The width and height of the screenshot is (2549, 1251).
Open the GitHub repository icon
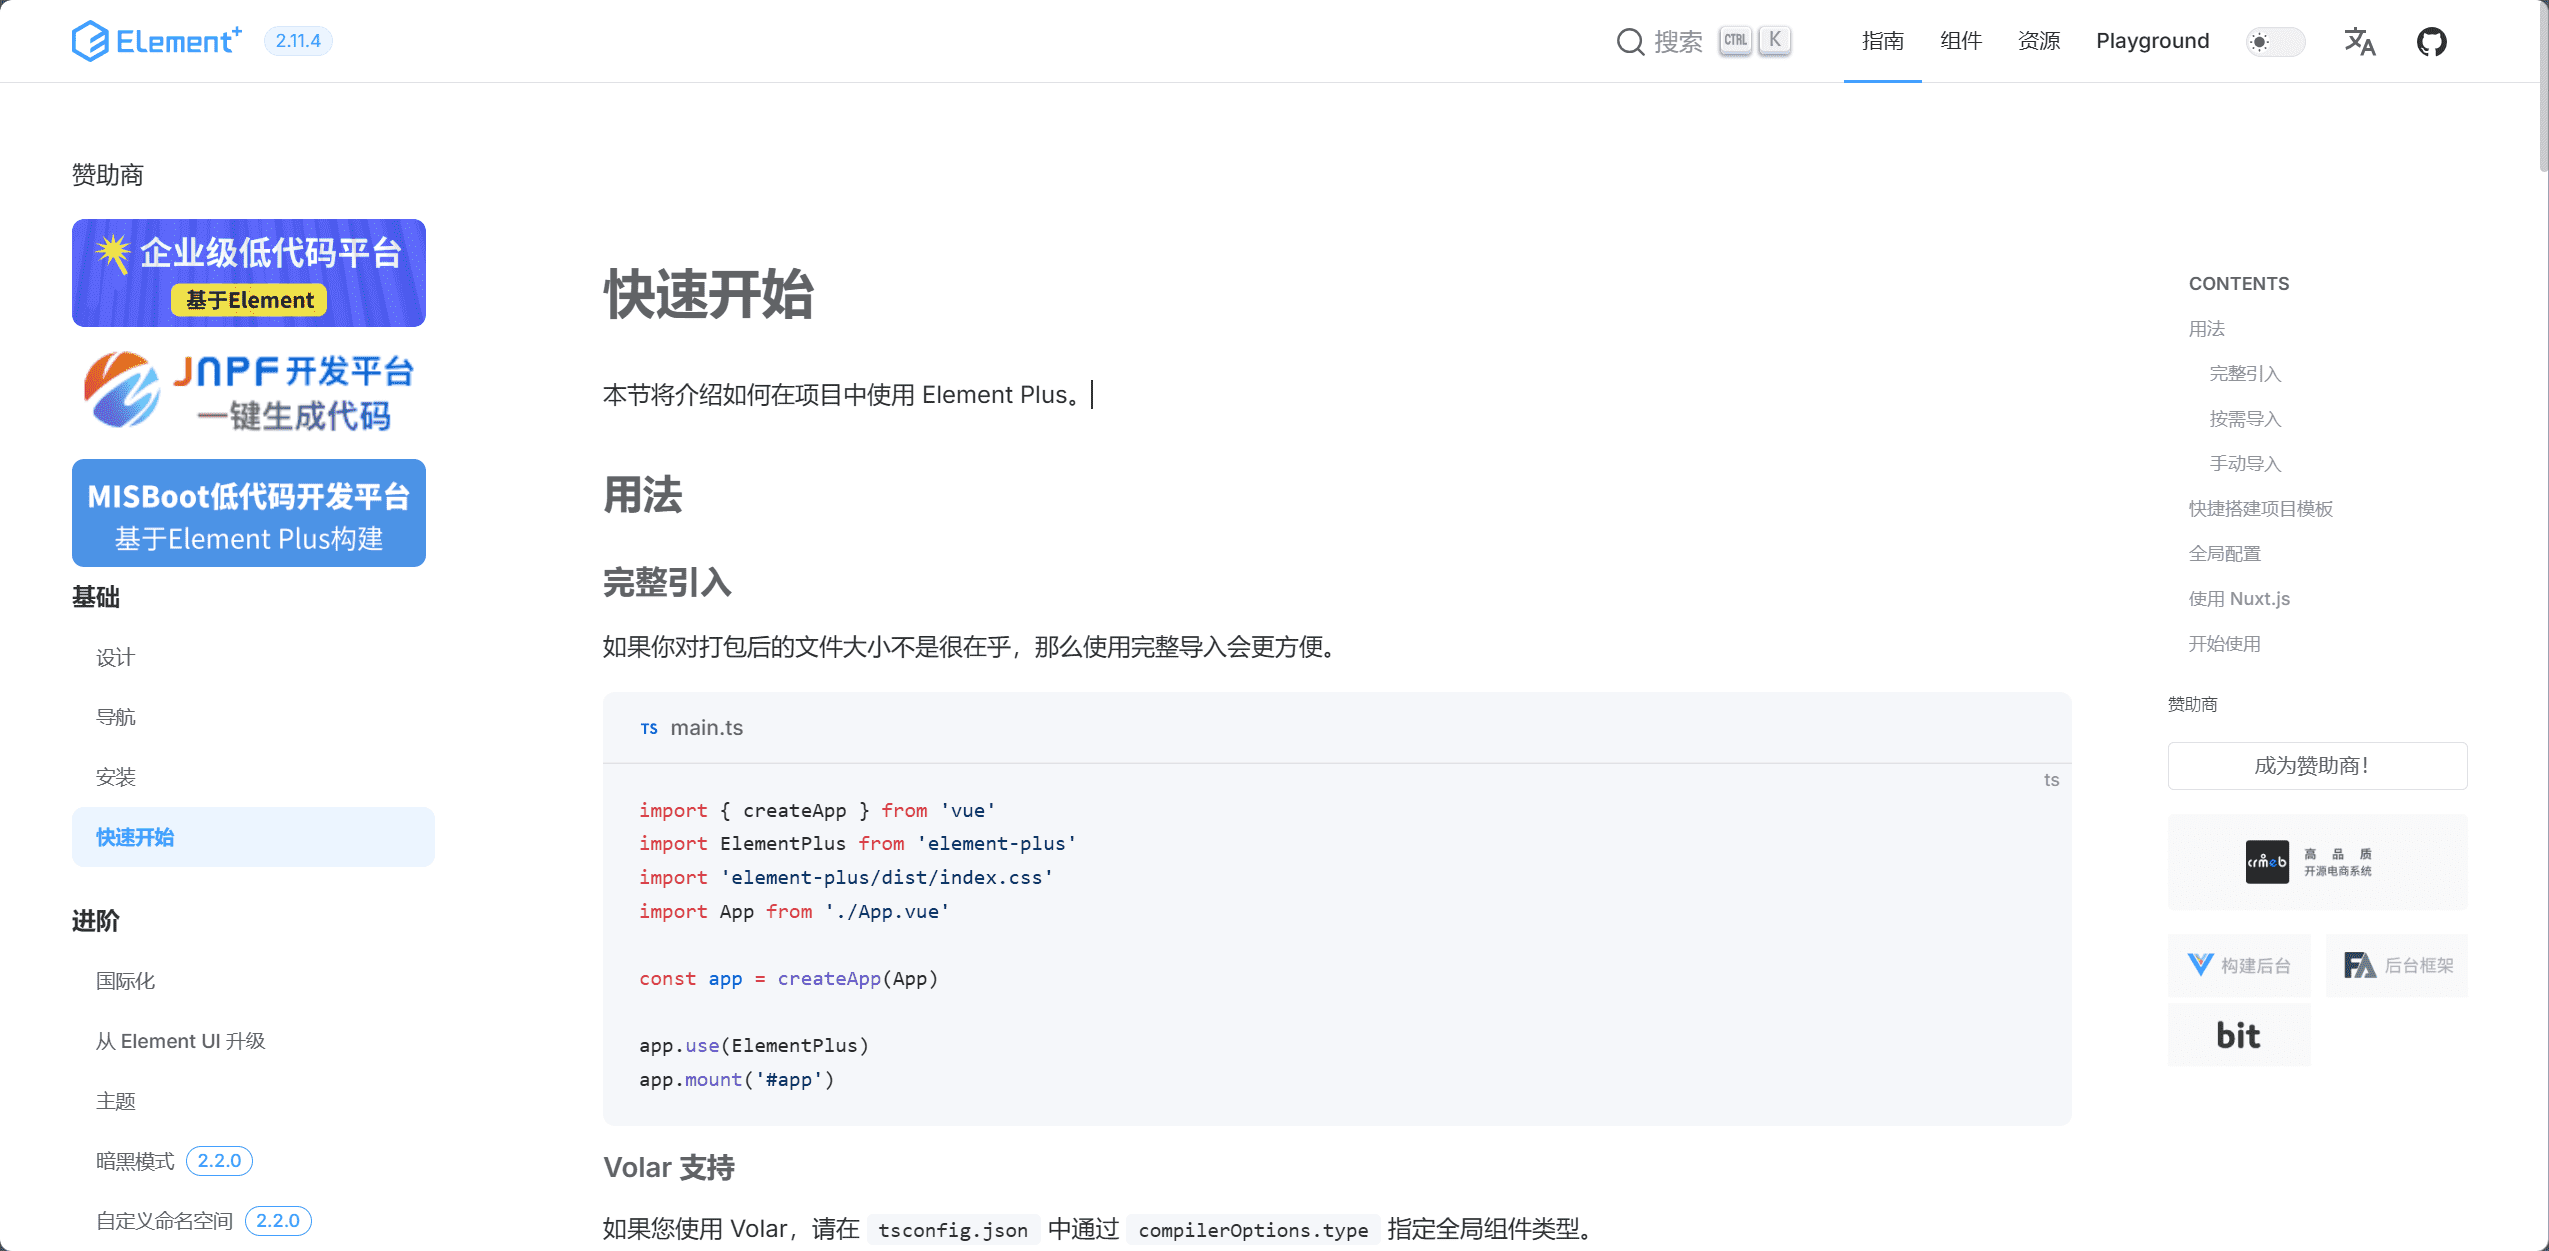pyautogui.click(x=2431, y=41)
